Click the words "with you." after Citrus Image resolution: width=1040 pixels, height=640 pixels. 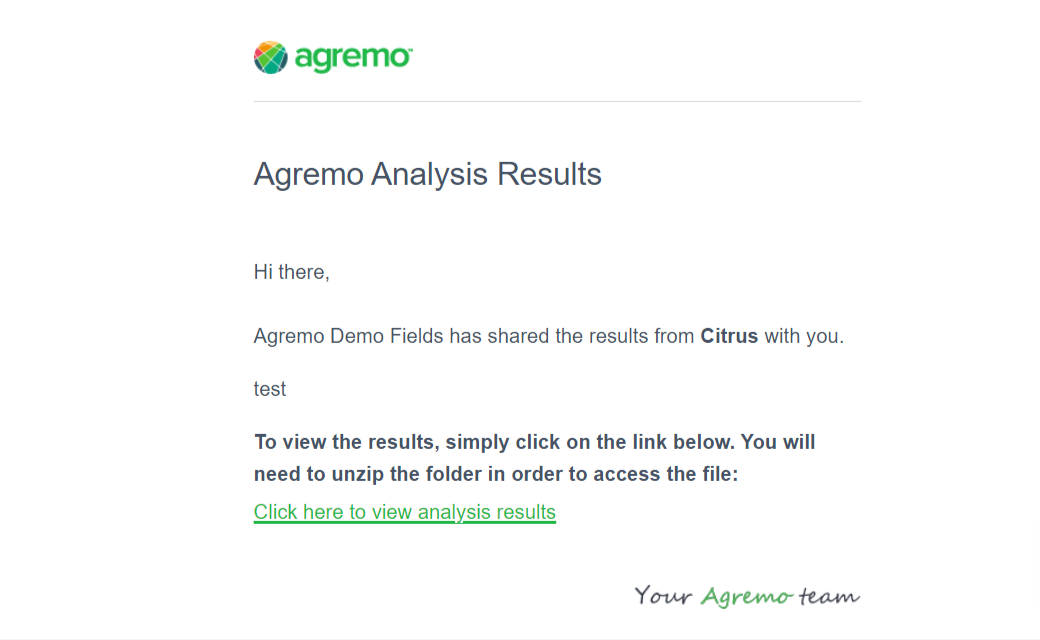coord(804,336)
